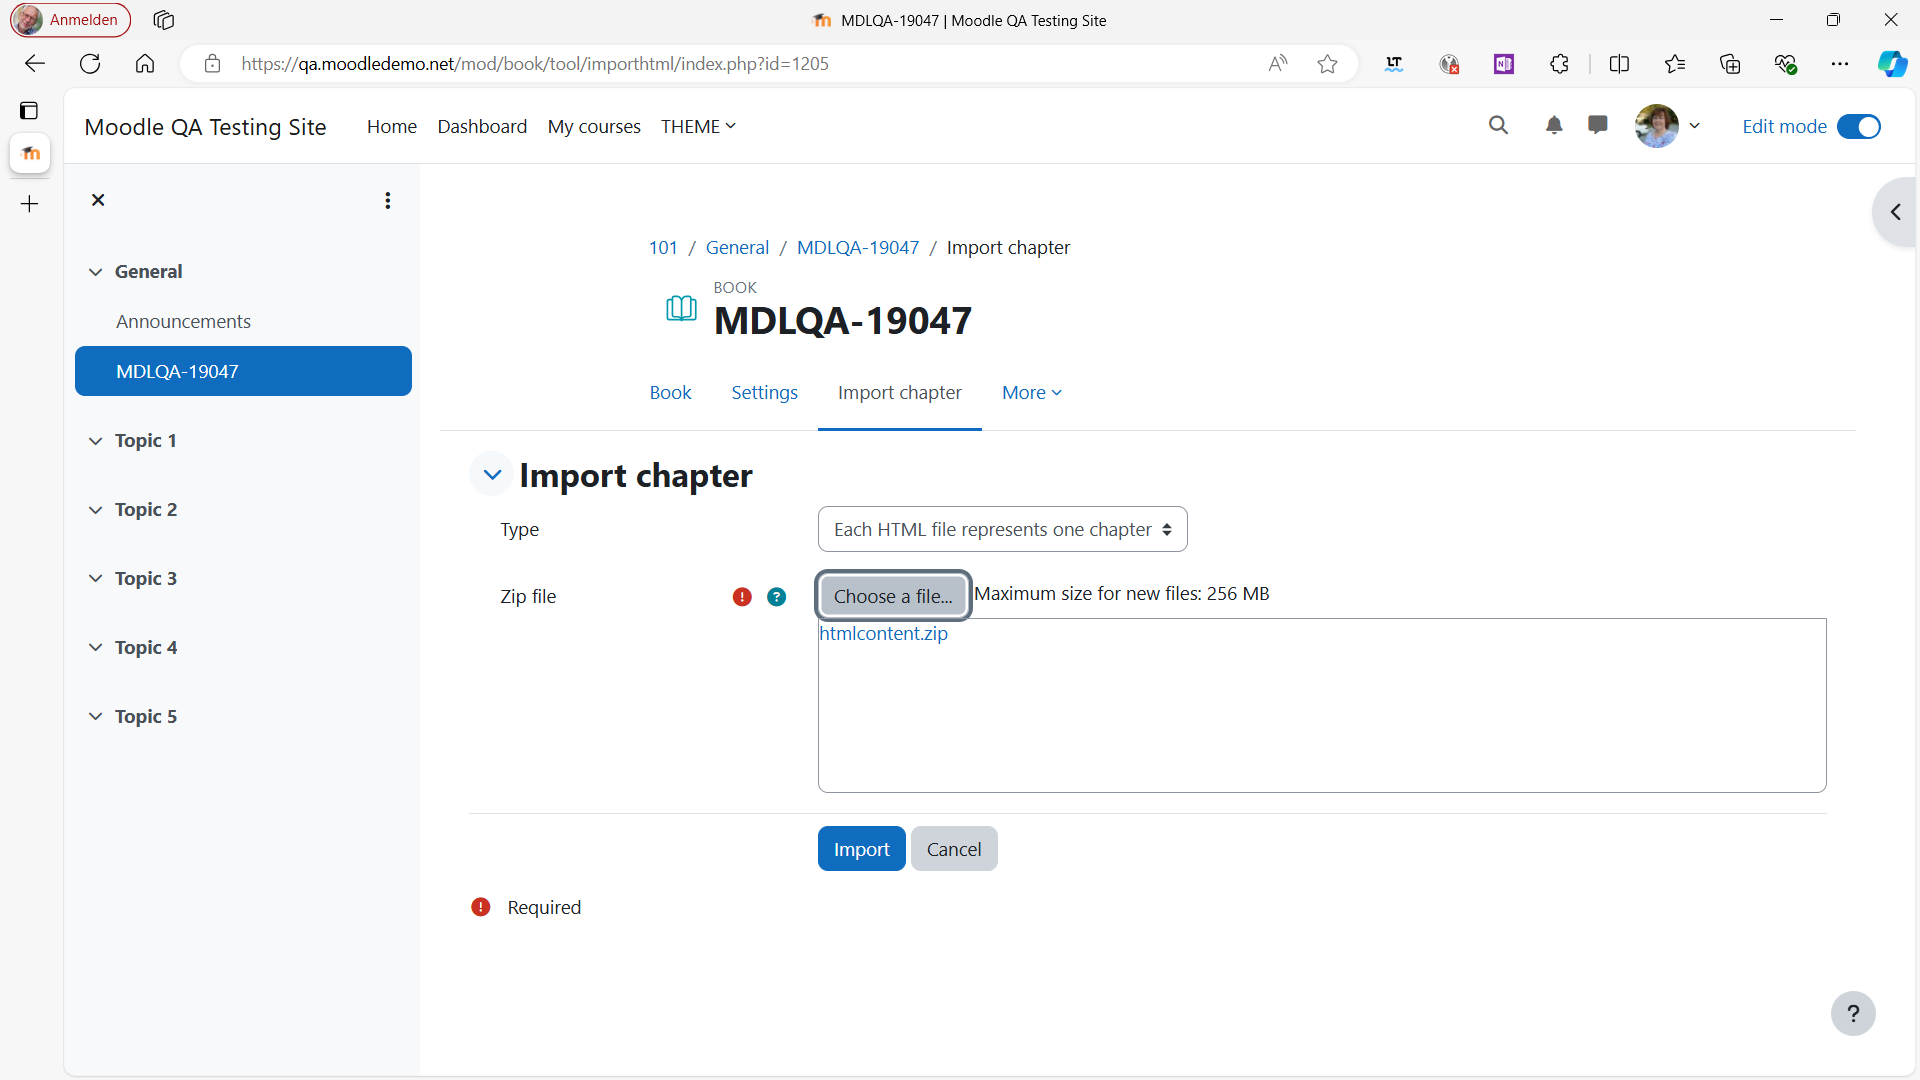Open the THEME menu
Viewport: 1920px width, 1080px height.
[698, 126]
